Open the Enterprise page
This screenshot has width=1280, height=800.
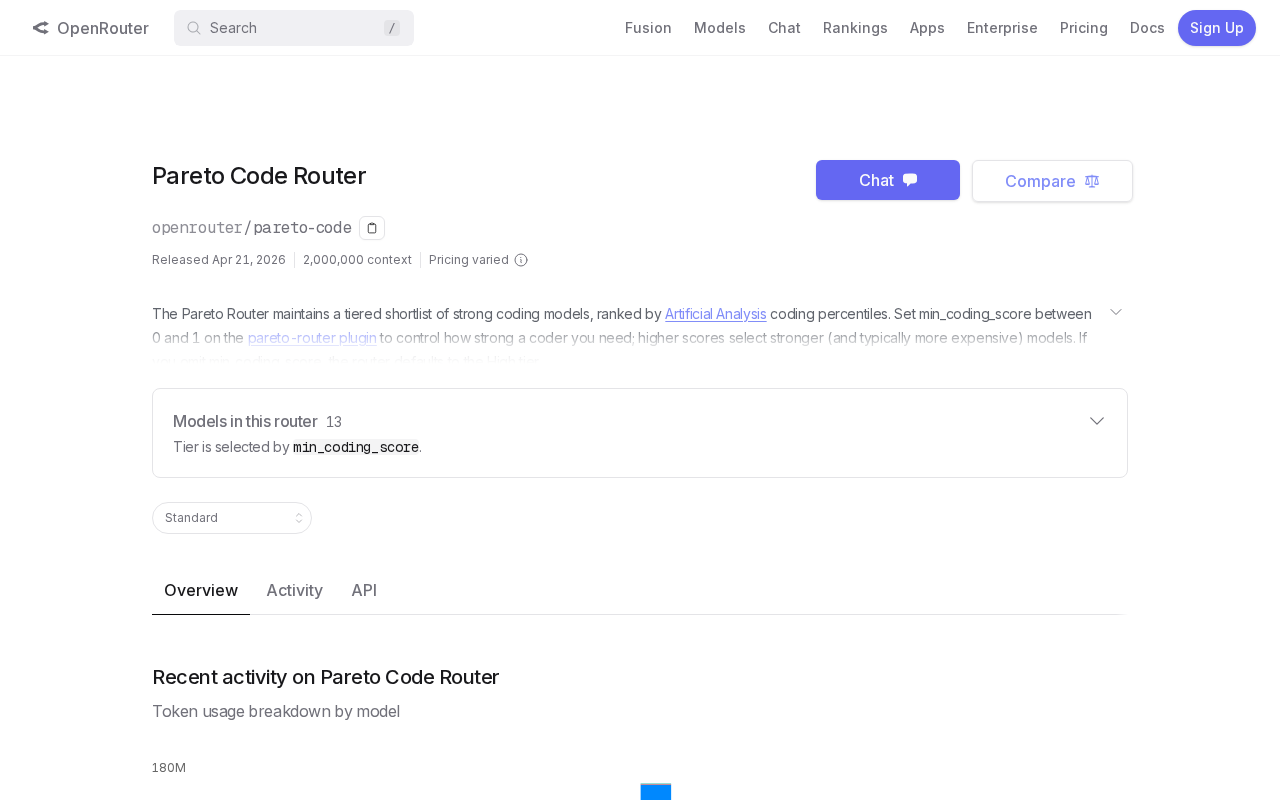point(1002,28)
